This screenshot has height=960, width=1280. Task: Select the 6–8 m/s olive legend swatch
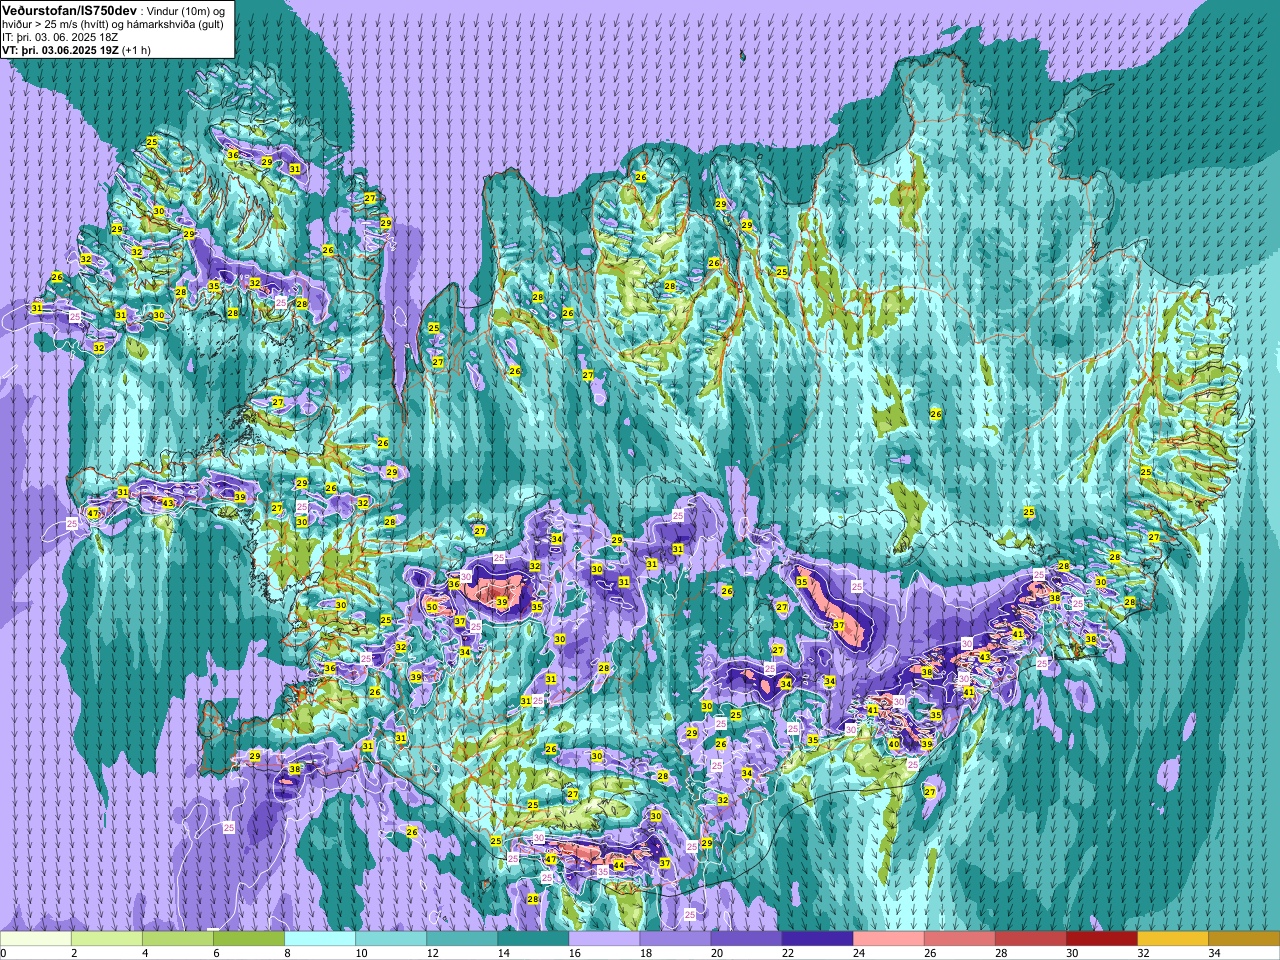point(249,939)
